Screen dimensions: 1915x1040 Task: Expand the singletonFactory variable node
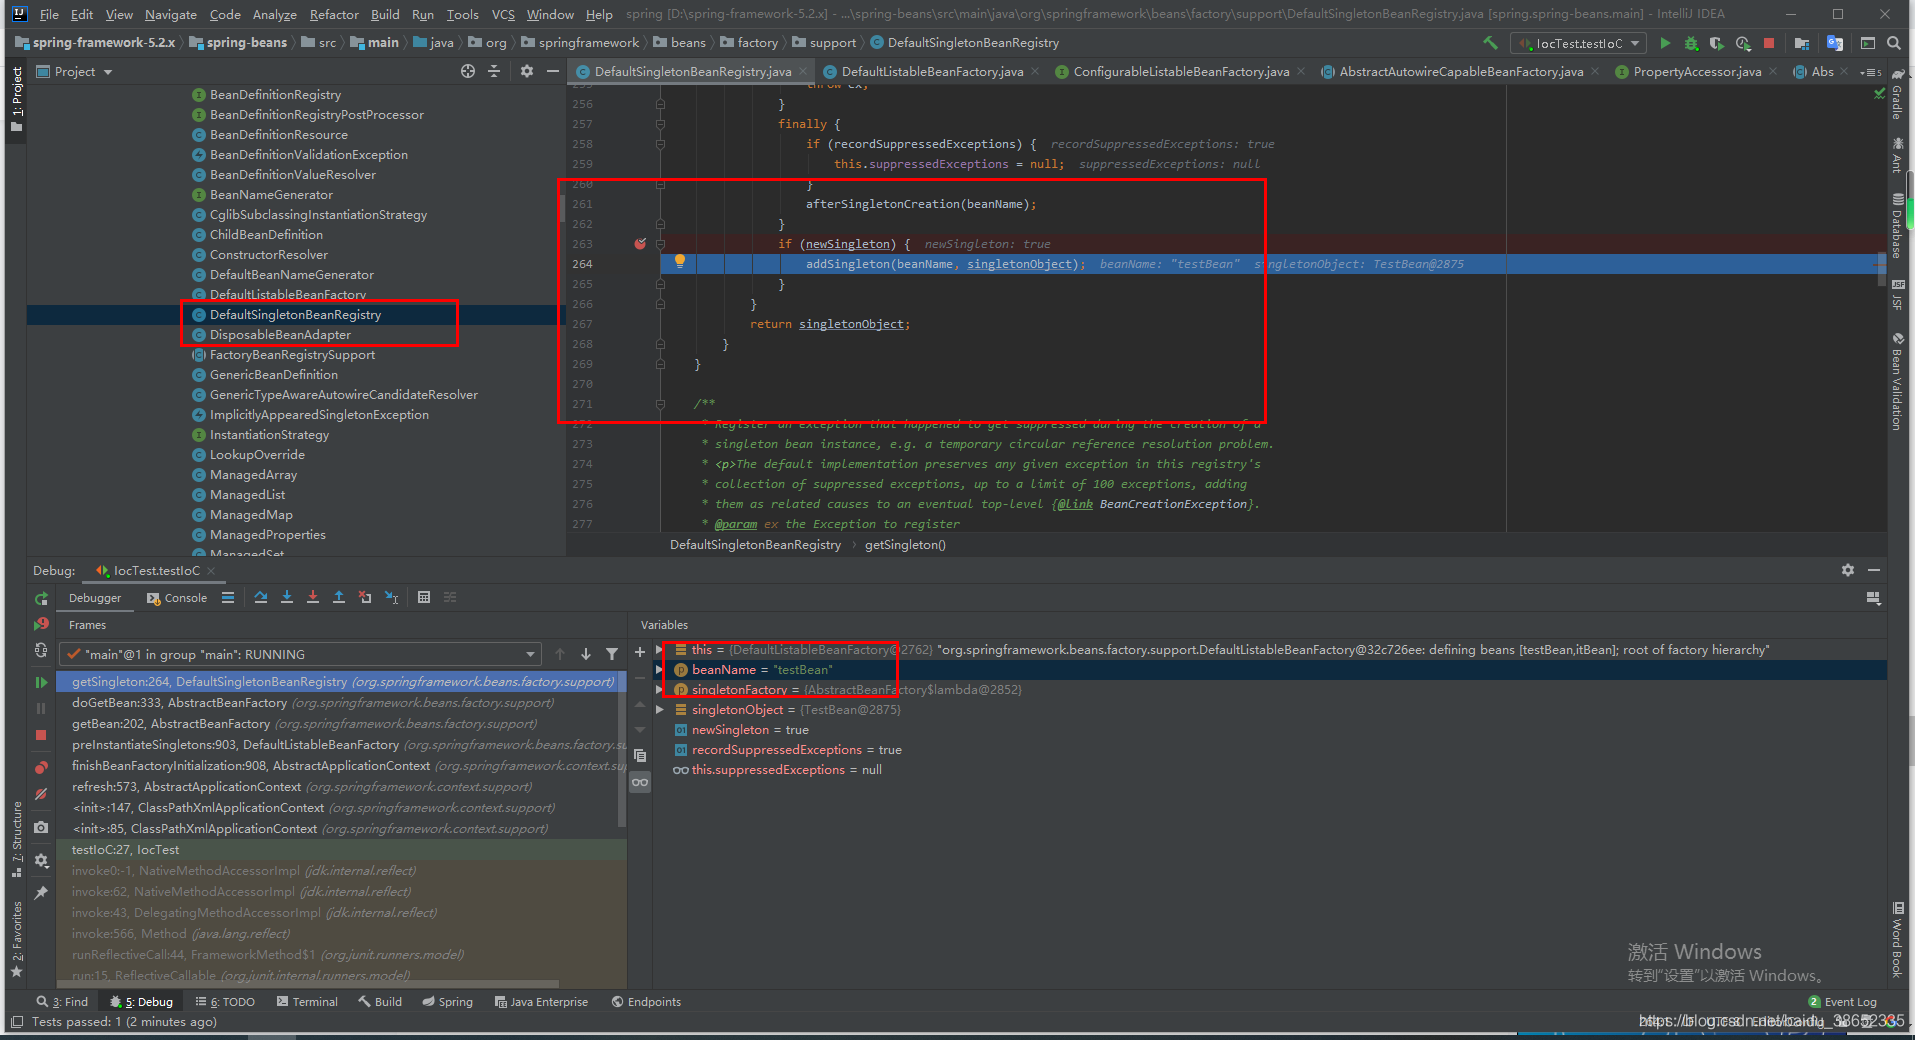(x=660, y=690)
